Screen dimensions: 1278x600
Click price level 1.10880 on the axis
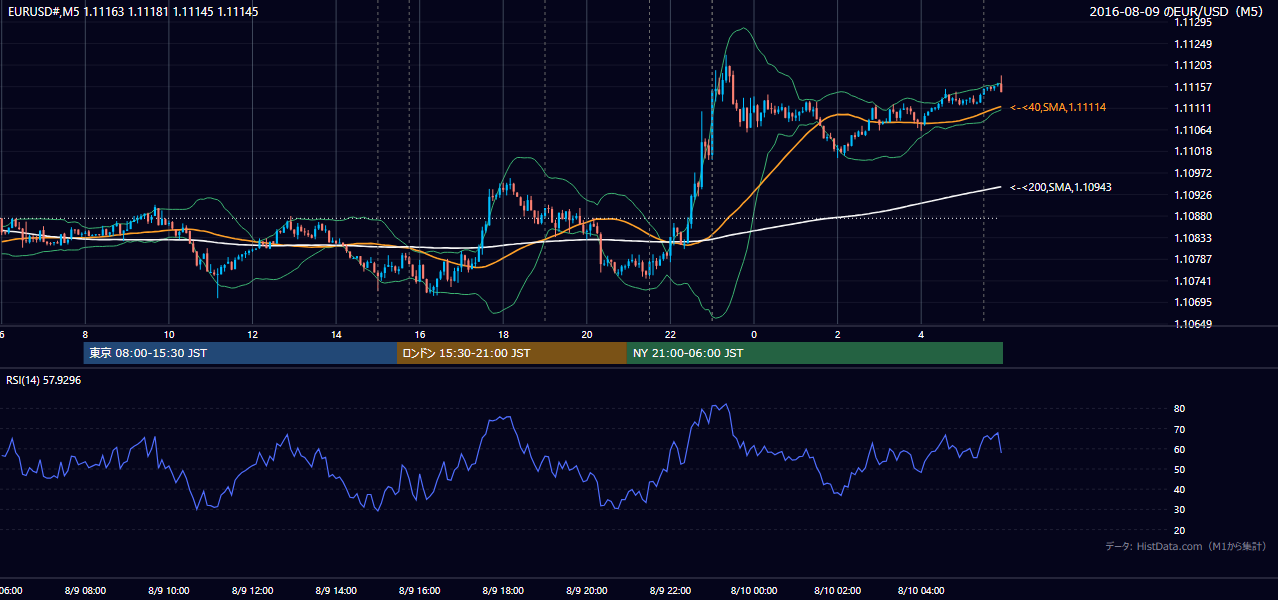tap(1194, 216)
